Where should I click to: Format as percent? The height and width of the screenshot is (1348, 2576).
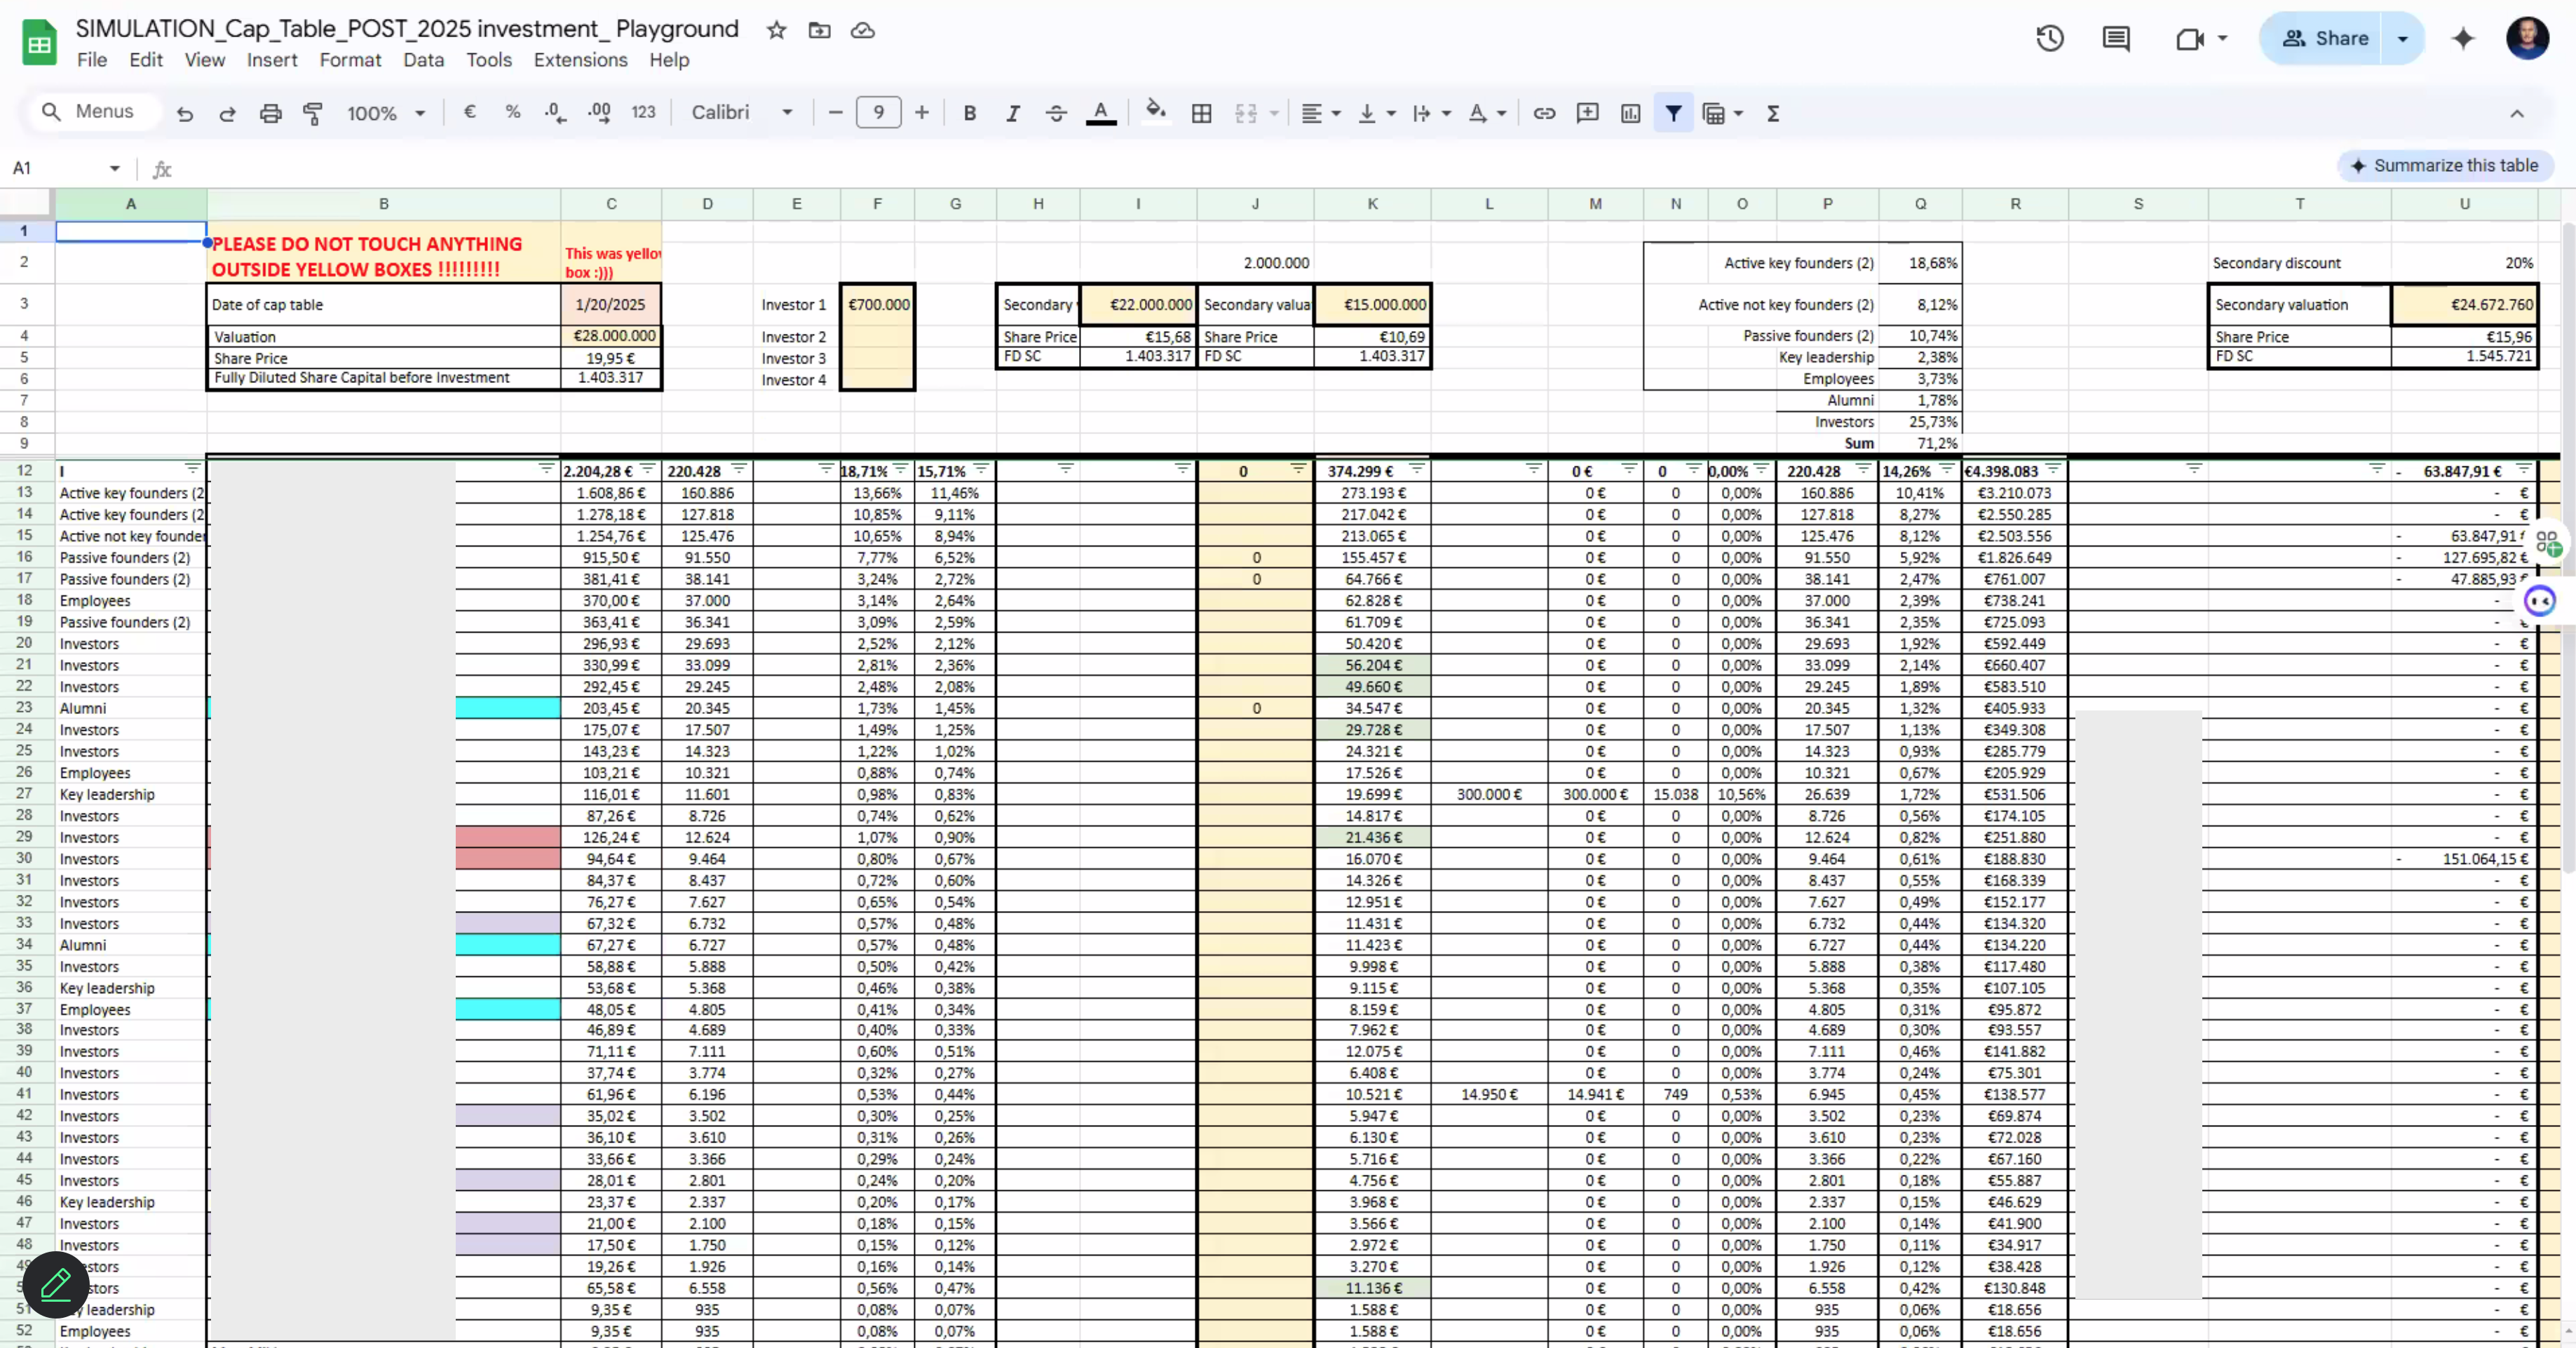point(513,113)
